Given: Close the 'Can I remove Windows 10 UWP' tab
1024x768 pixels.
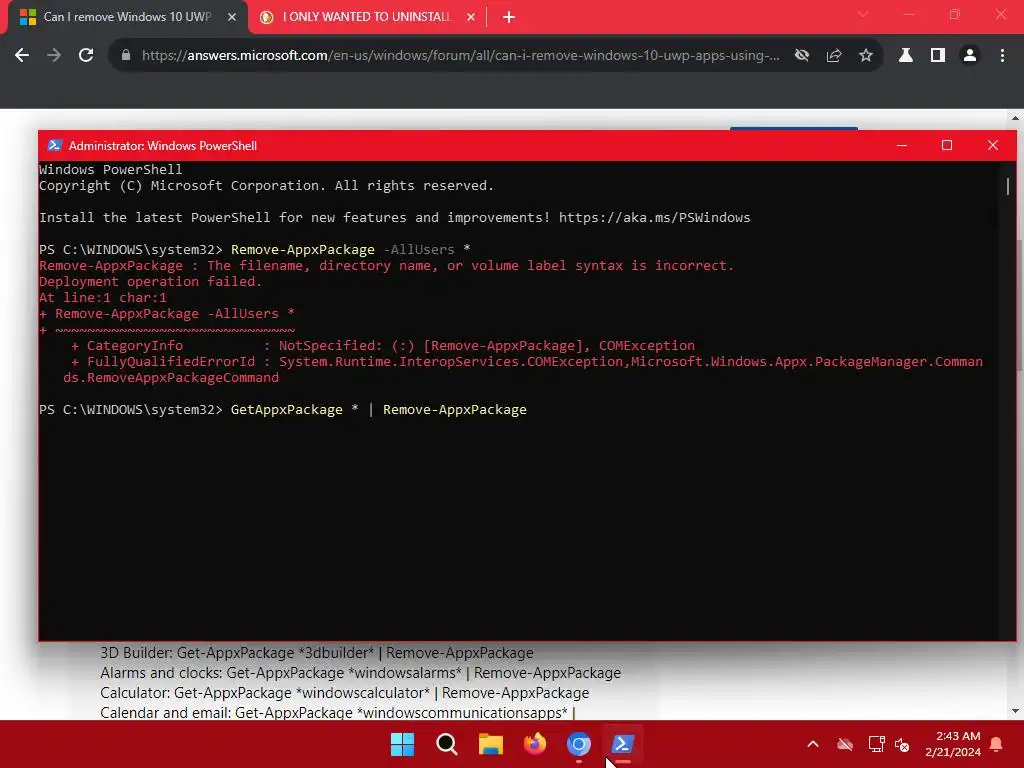Looking at the screenshot, I should [232, 17].
